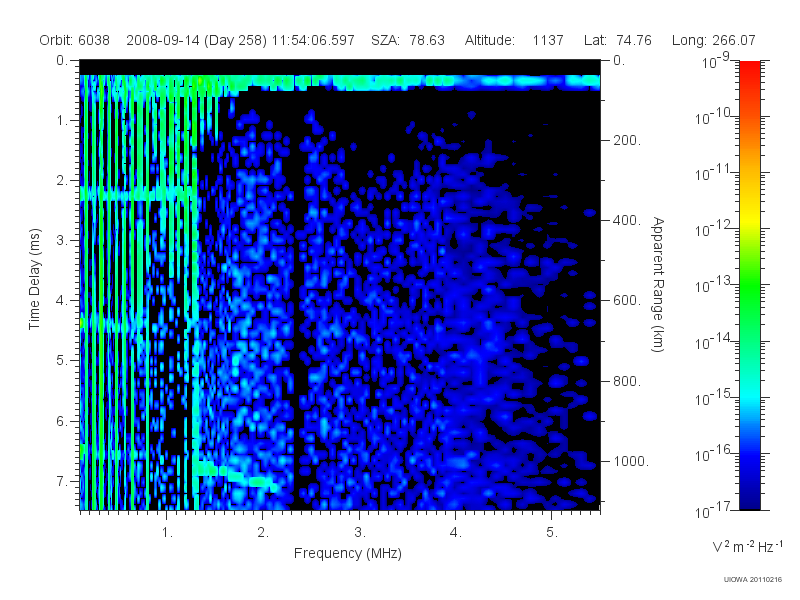This screenshot has width=800, height=600.
Task: Click the 'Time Delay (ms)' axis title
Action: pyautogui.click(x=34, y=279)
